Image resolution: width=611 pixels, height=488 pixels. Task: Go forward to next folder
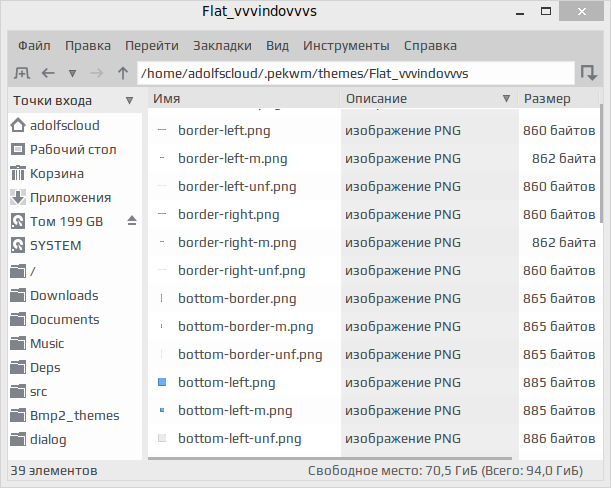coord(97,73)
